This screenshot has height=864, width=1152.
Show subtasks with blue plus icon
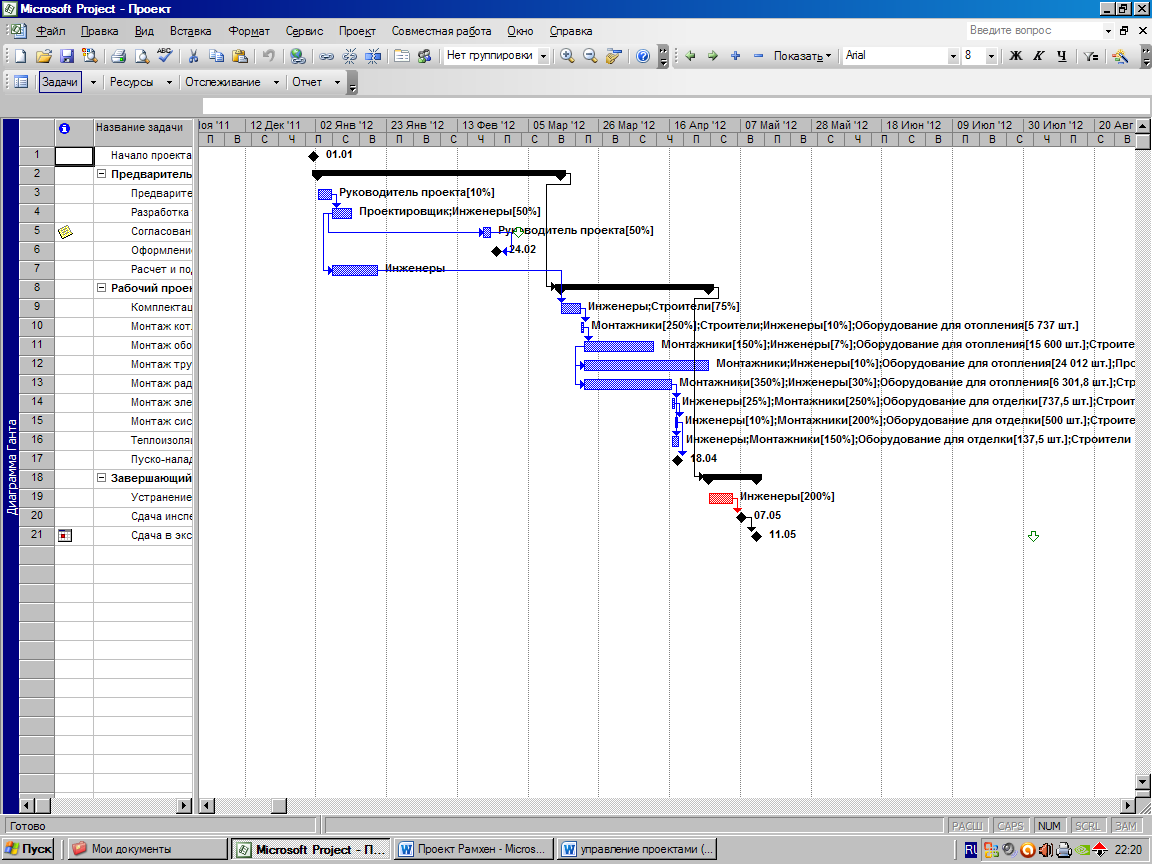click(x=735, y=56)
